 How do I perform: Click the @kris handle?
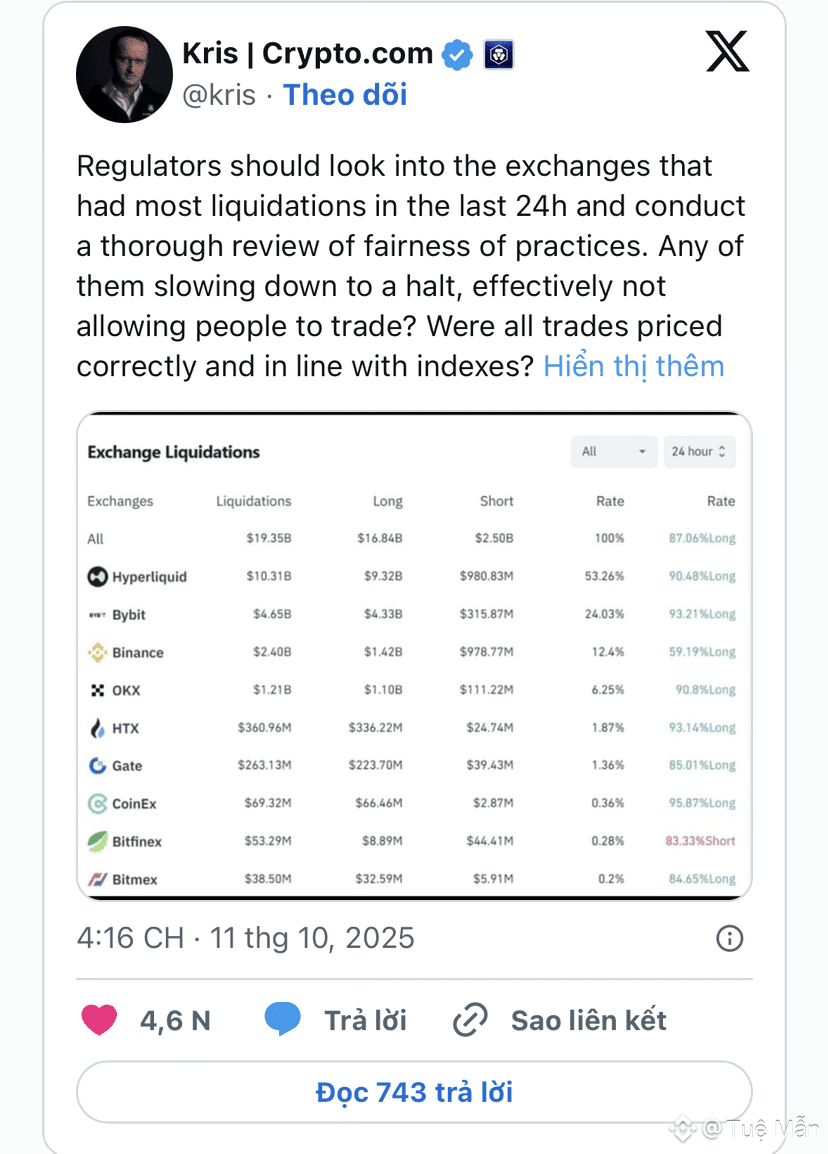pyautogui.click(x=219, y=95)
